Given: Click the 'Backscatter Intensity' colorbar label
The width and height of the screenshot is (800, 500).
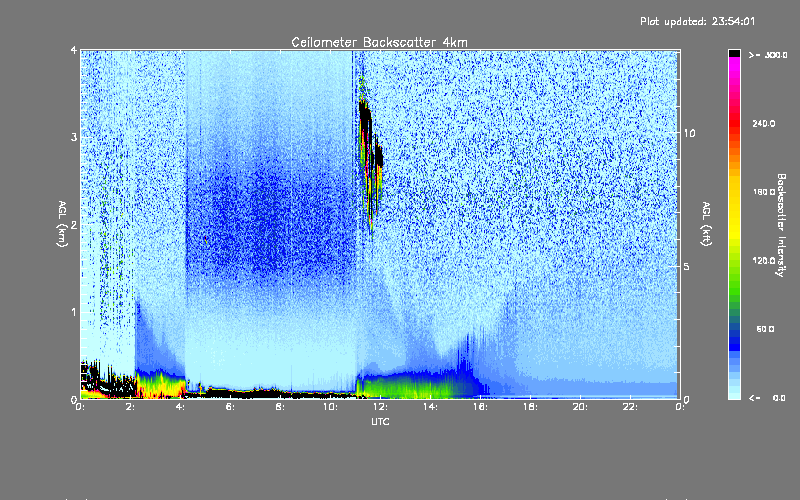Looking at the screenshot, I should pyautogui.click(x=781, y=225).
